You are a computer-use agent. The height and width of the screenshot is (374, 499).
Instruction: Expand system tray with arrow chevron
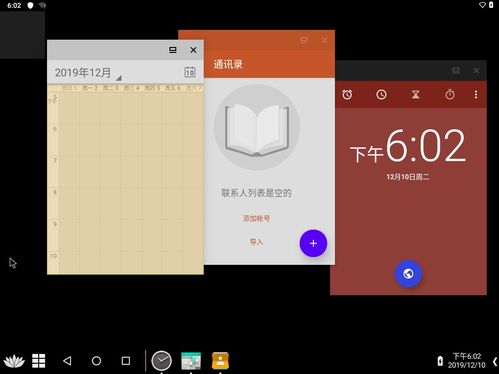tap(495, 361)
